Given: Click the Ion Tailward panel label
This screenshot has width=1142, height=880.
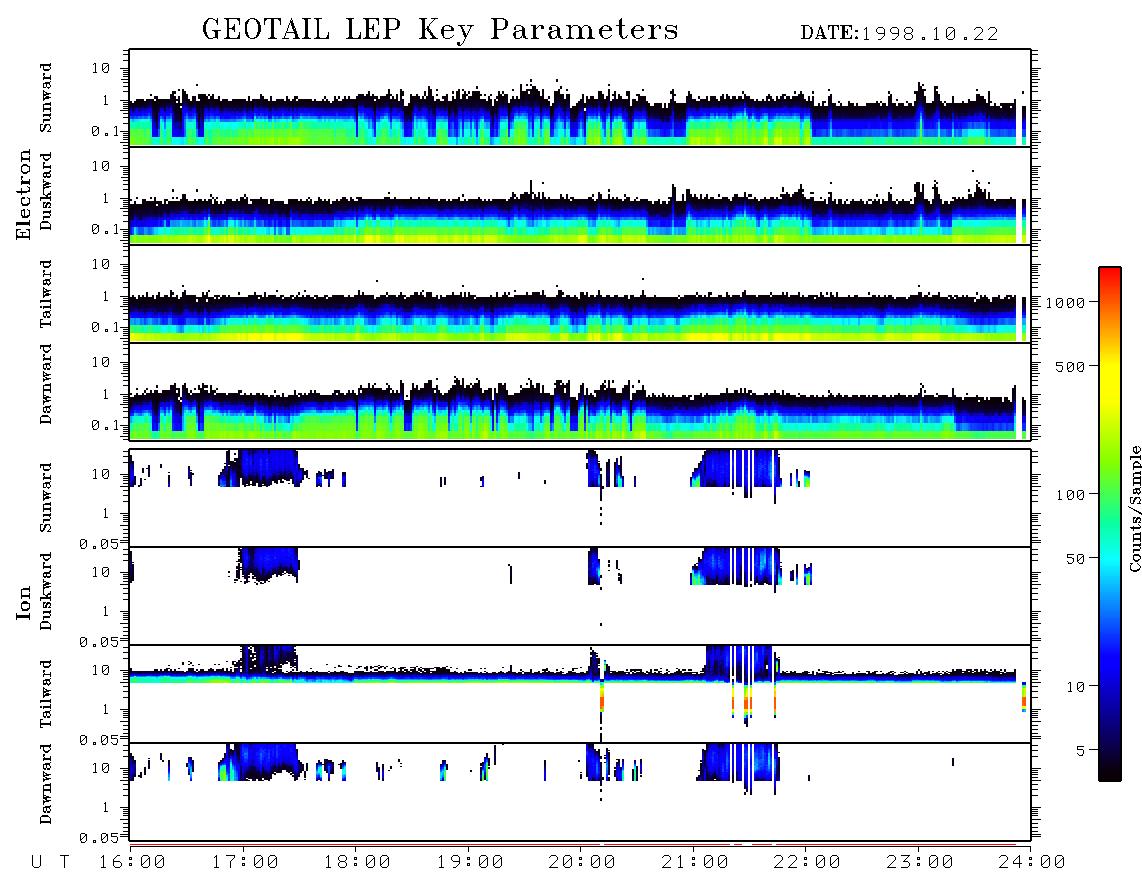Looking at the screenshot, I should [x=46, y=694].
